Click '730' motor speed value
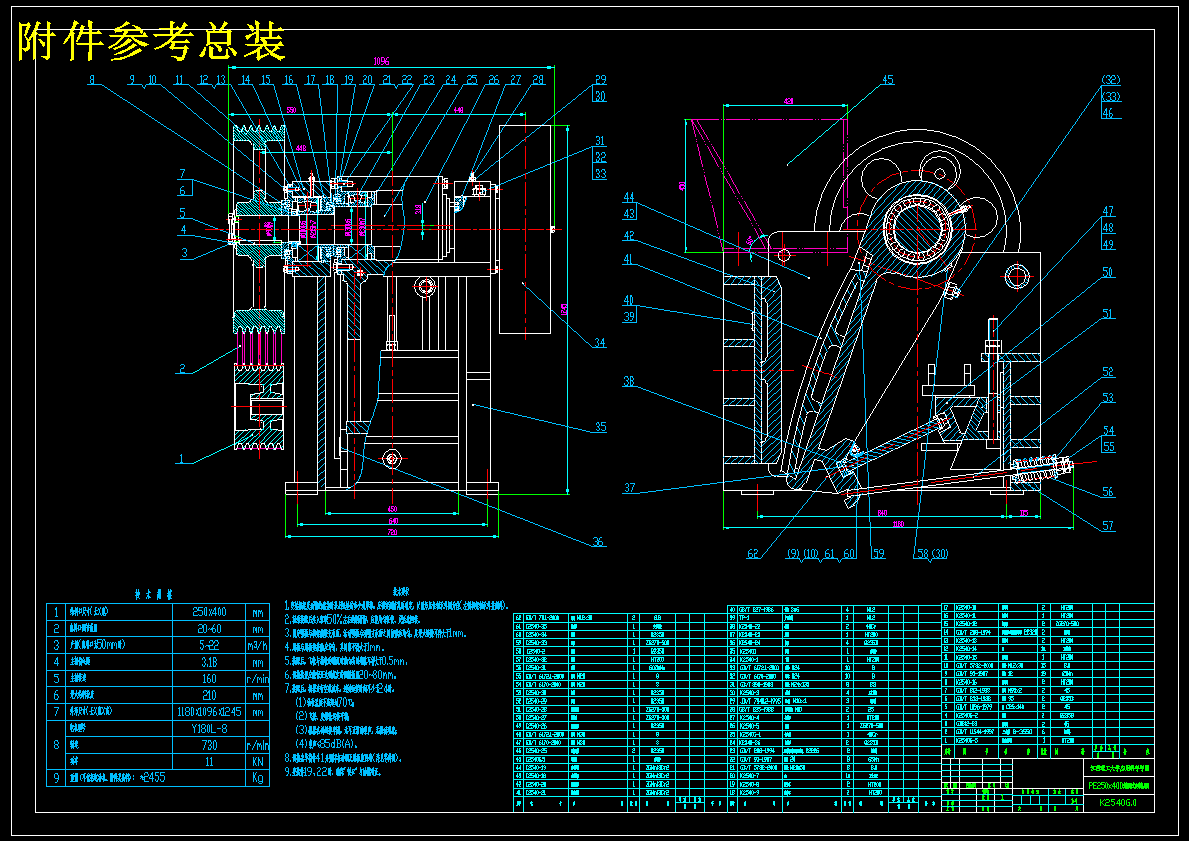This screenshot has height=841, width=1189. pyautogui.click(x=209, y=745)
